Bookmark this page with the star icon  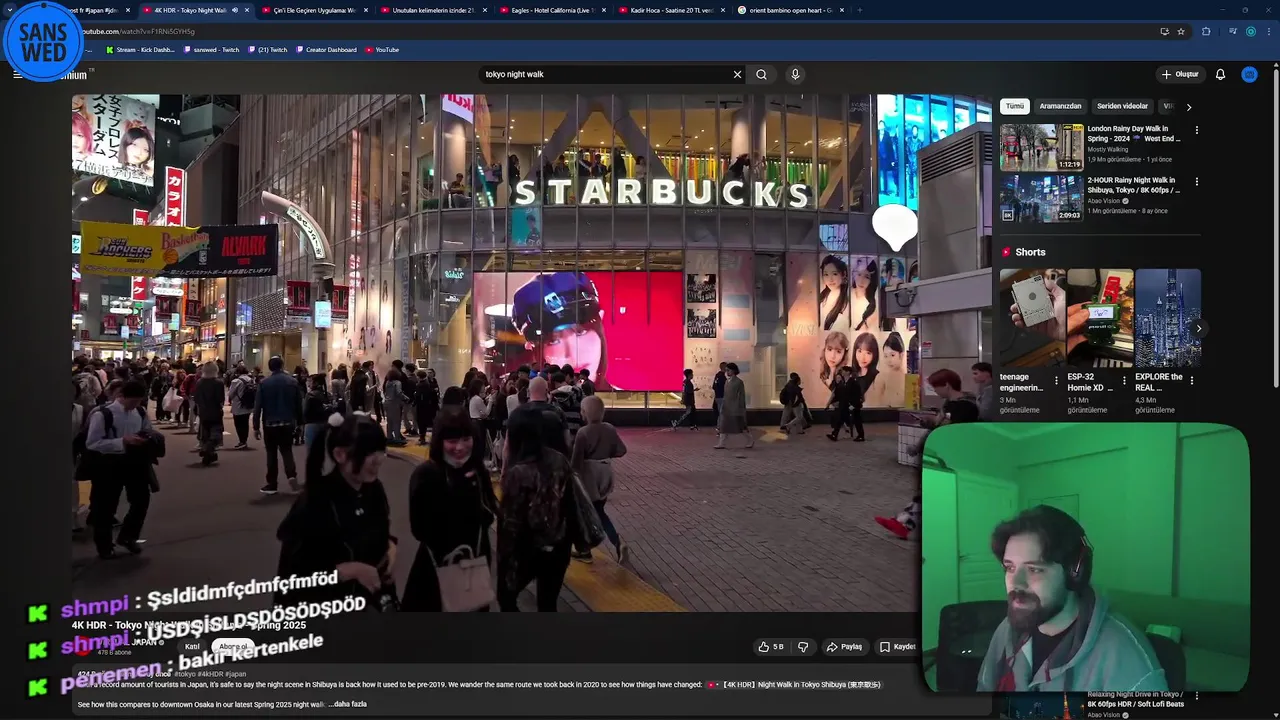1181,31
